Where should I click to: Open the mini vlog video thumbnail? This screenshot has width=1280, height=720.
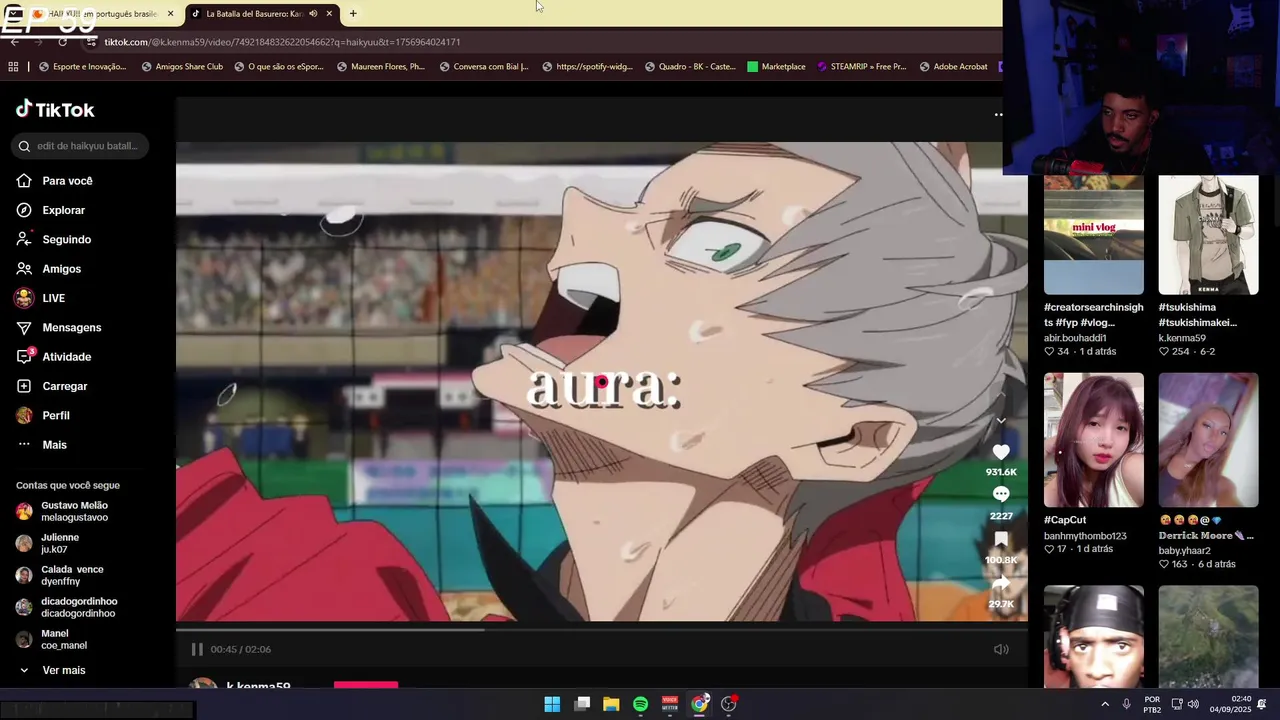coord(1094,235)
